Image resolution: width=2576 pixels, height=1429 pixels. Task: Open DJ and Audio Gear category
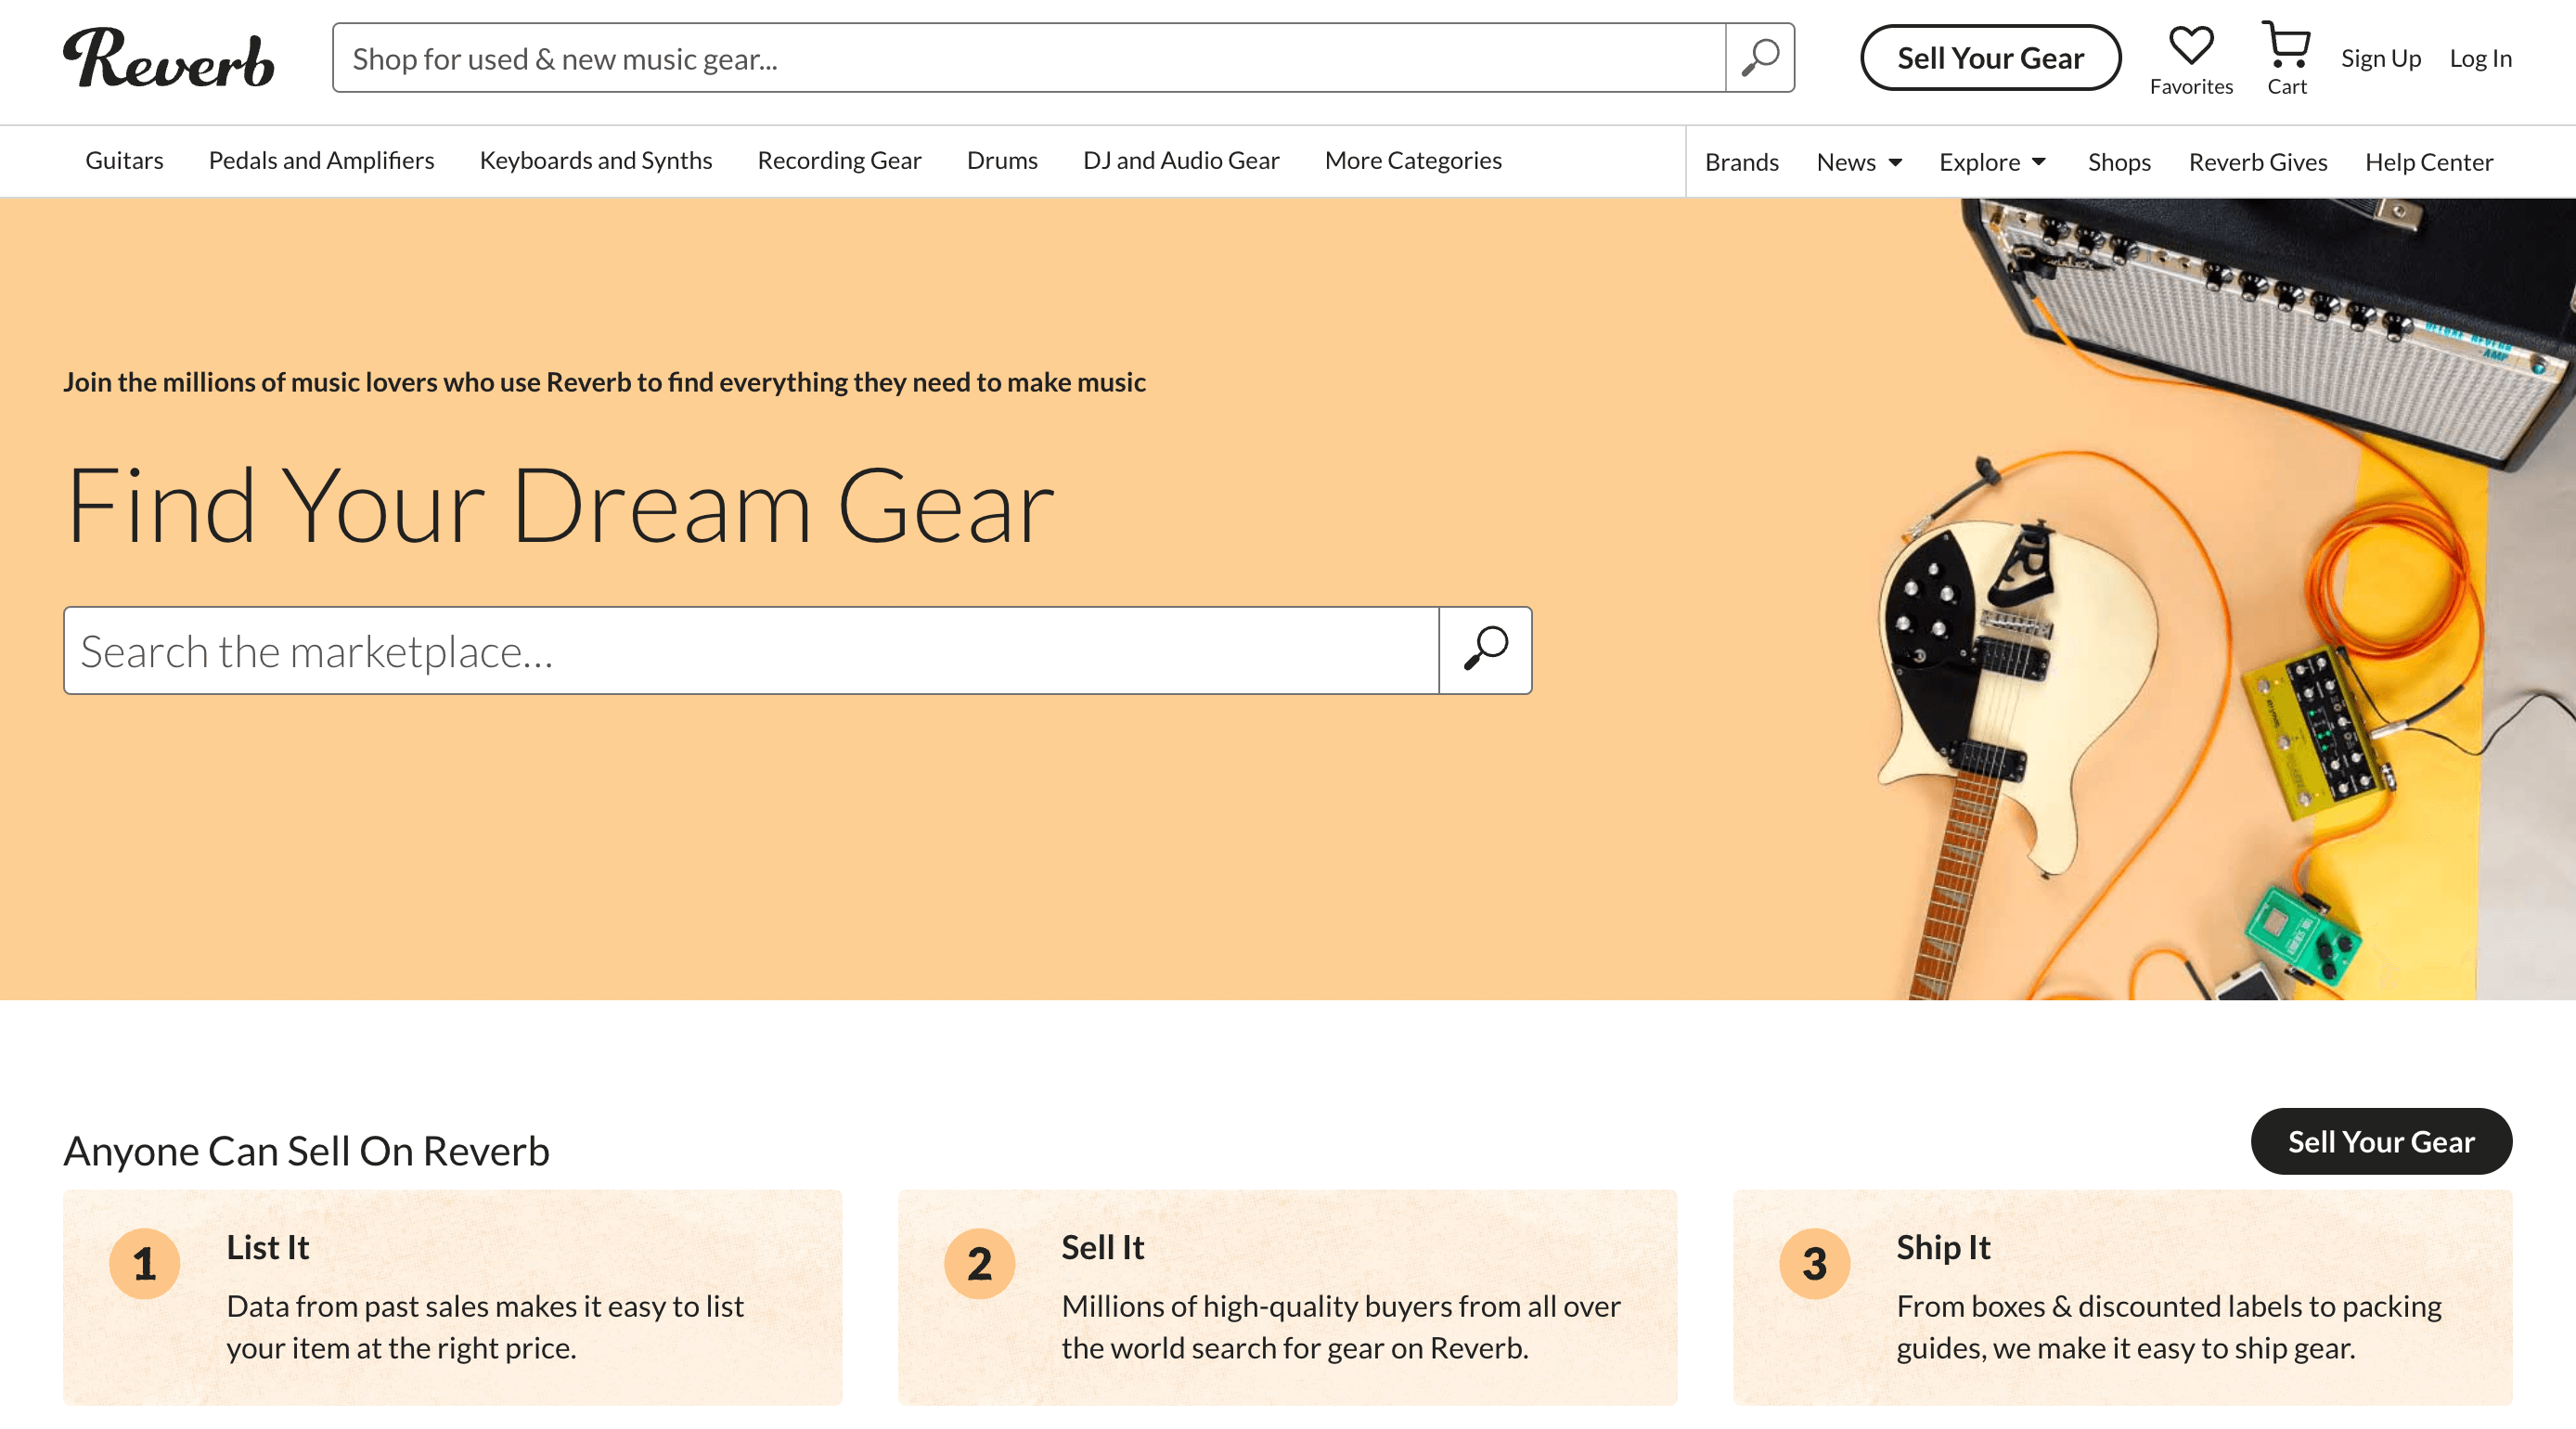click(x=1181, y=160)
